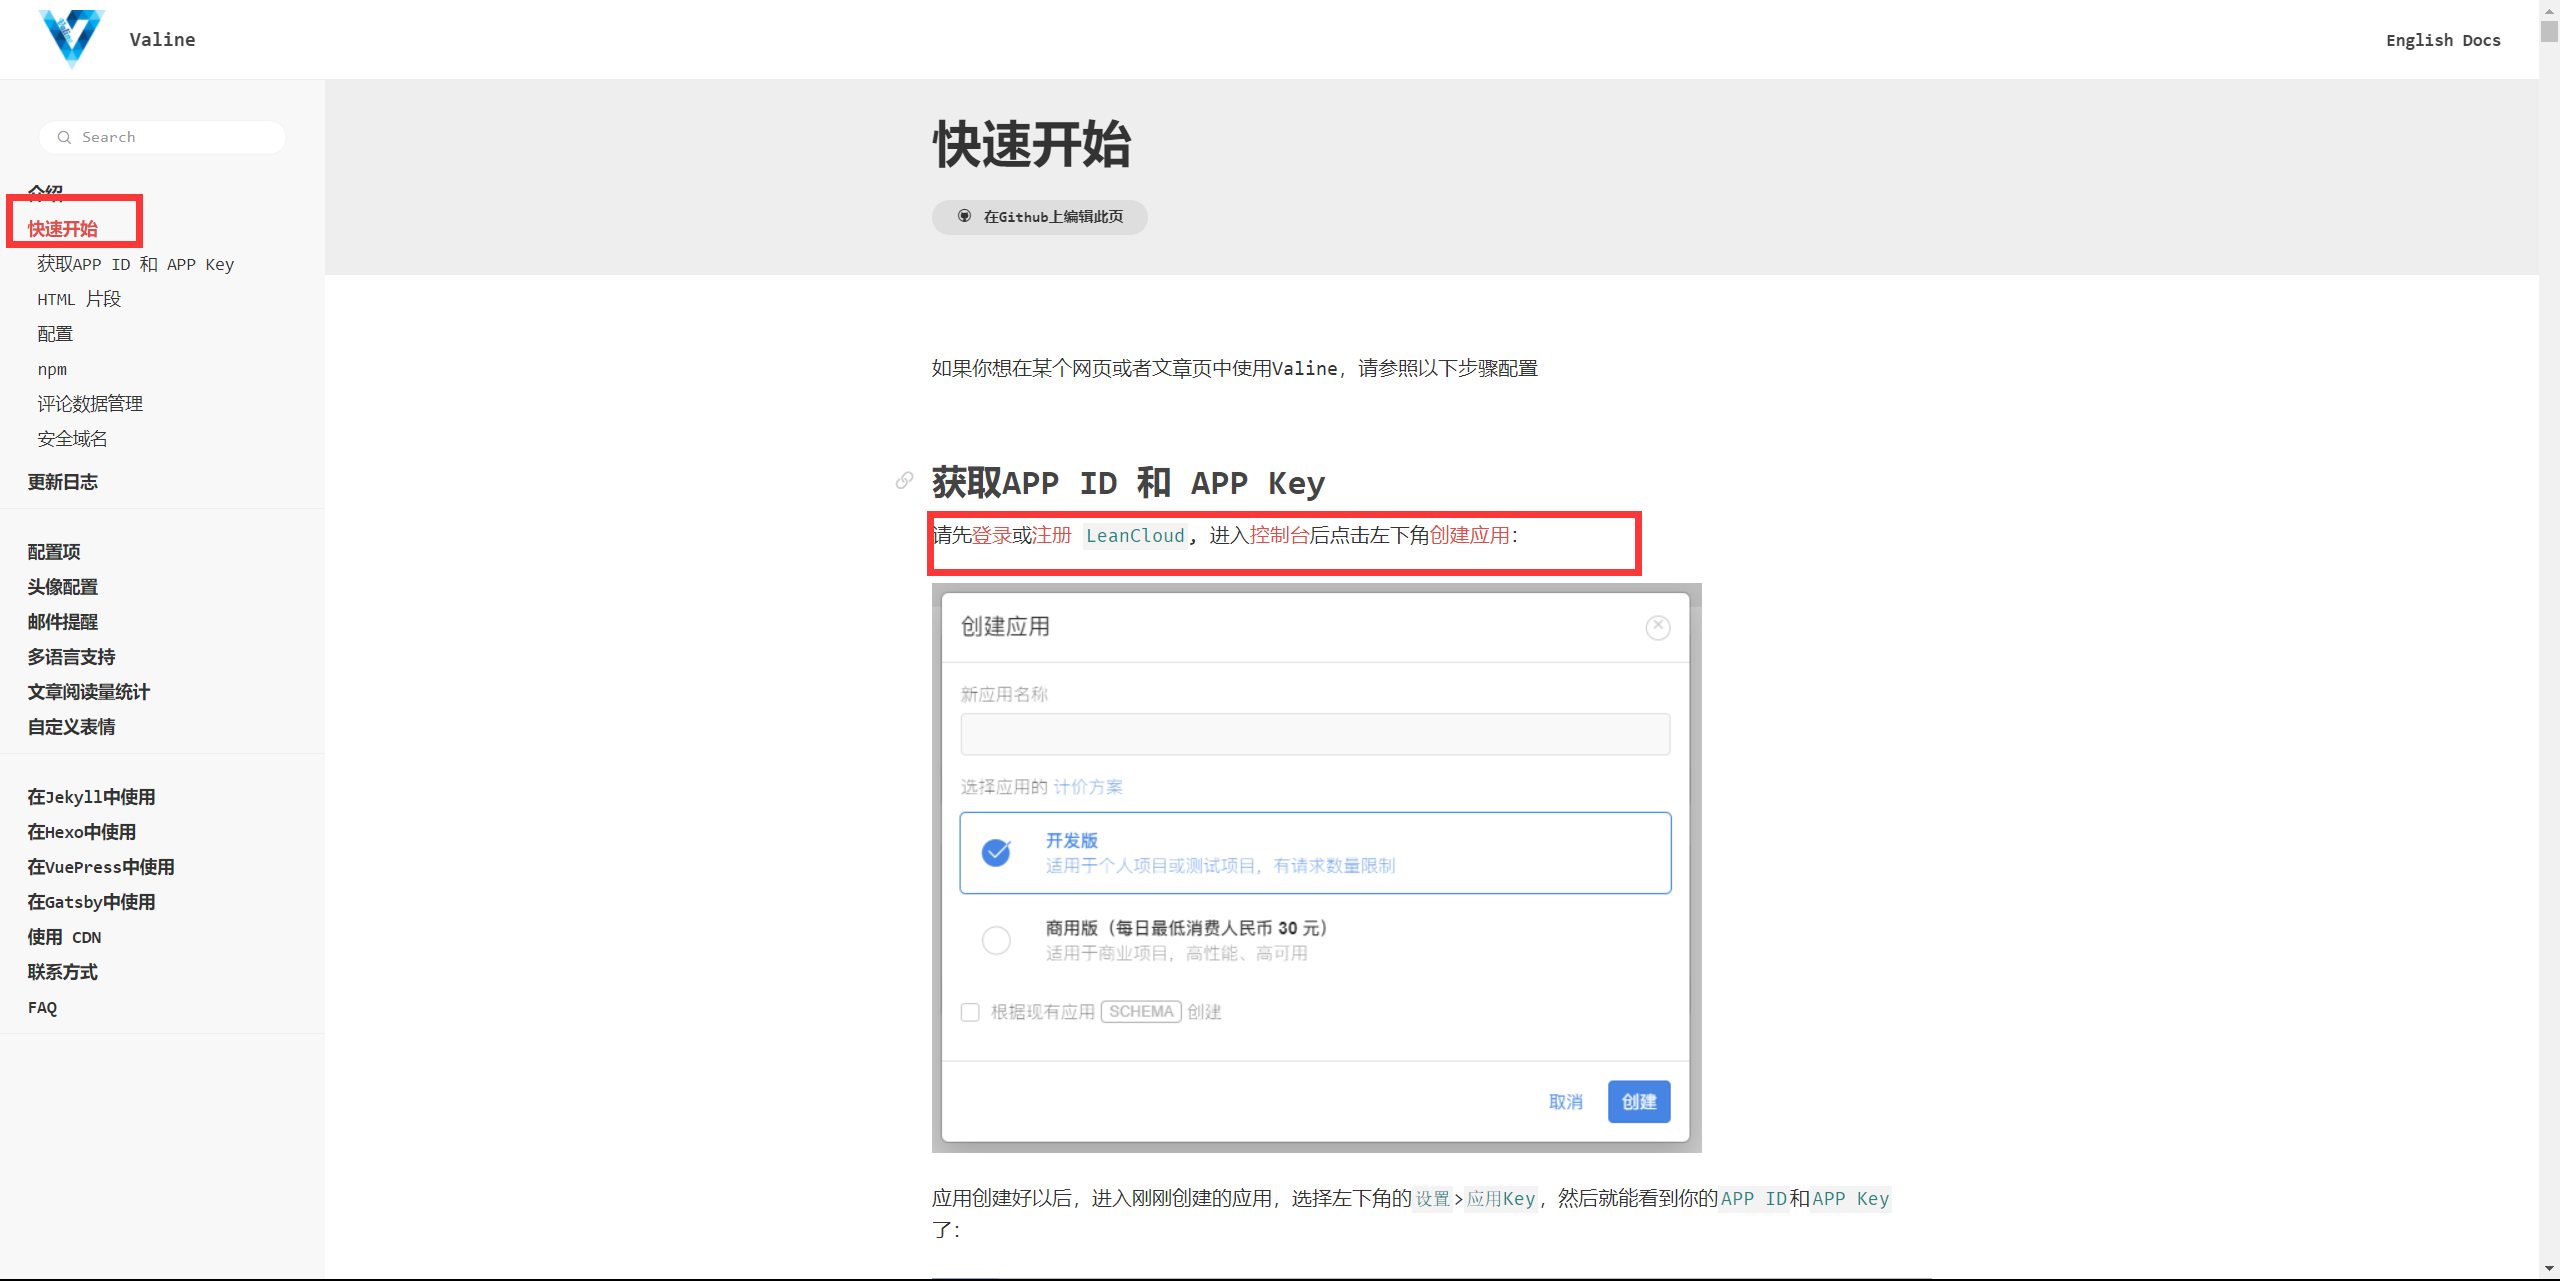Click the GitHub icon in the edit-page button
Image resolution: width=2560 pixels, height=1281 pixels.
pos(964,216)
